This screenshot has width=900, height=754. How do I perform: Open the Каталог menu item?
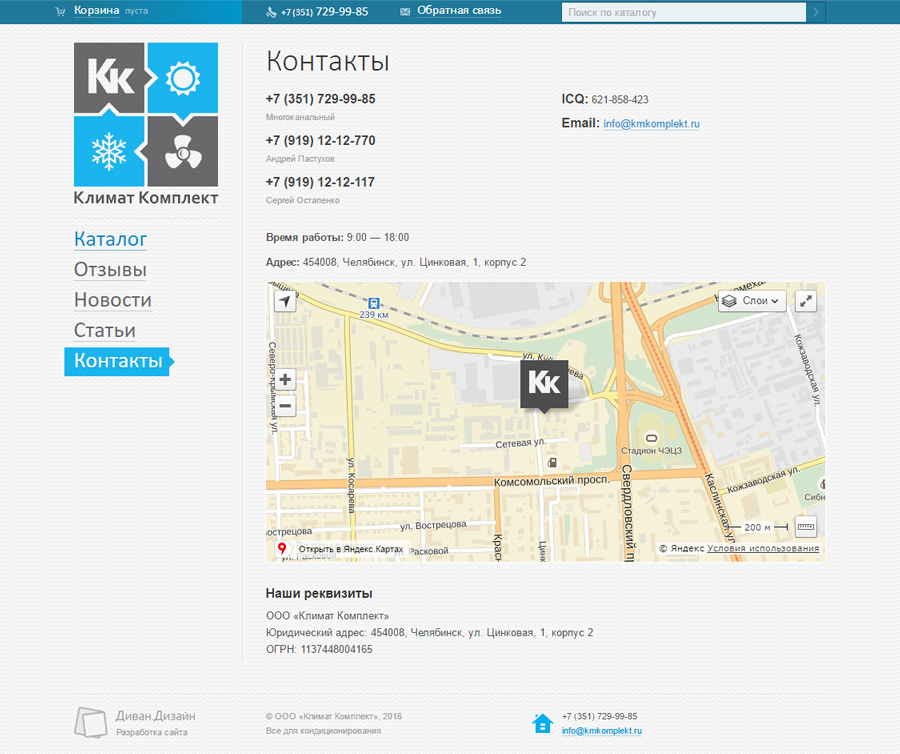(110, 239)
